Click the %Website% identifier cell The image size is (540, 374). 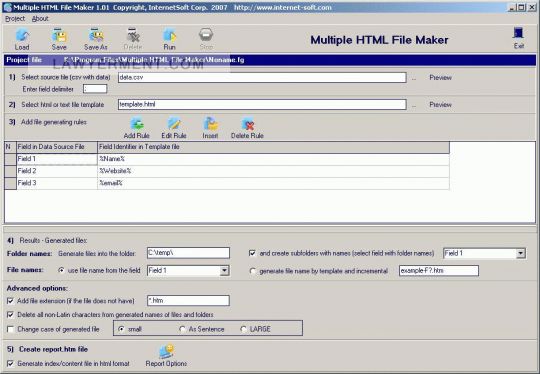273,171
